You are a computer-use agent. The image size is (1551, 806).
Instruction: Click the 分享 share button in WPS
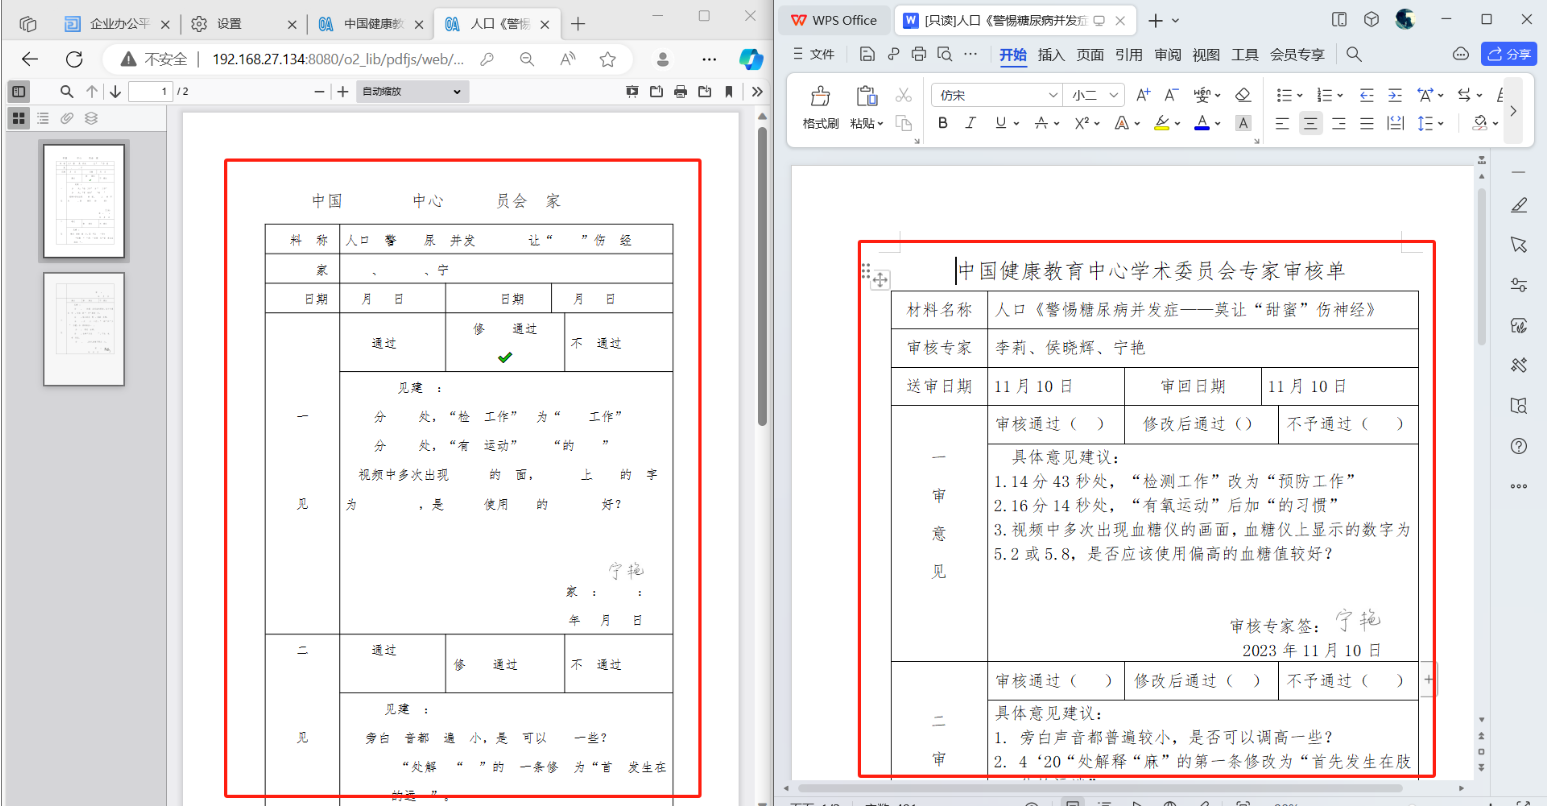pos(1509,55)
